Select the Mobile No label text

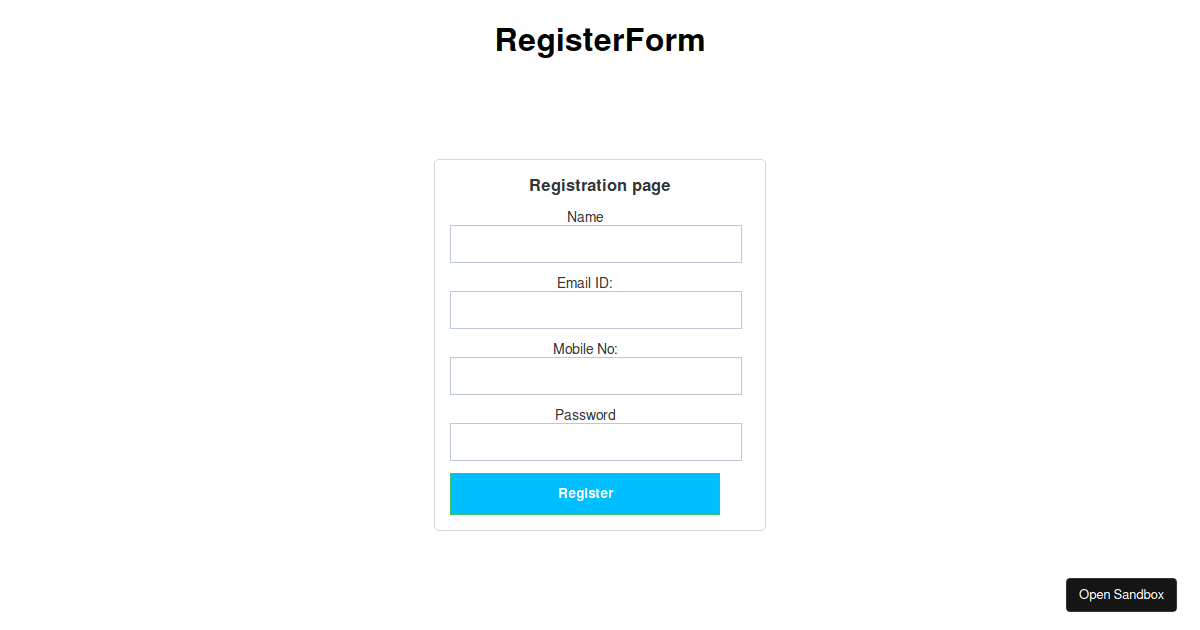tap(586, 349)
